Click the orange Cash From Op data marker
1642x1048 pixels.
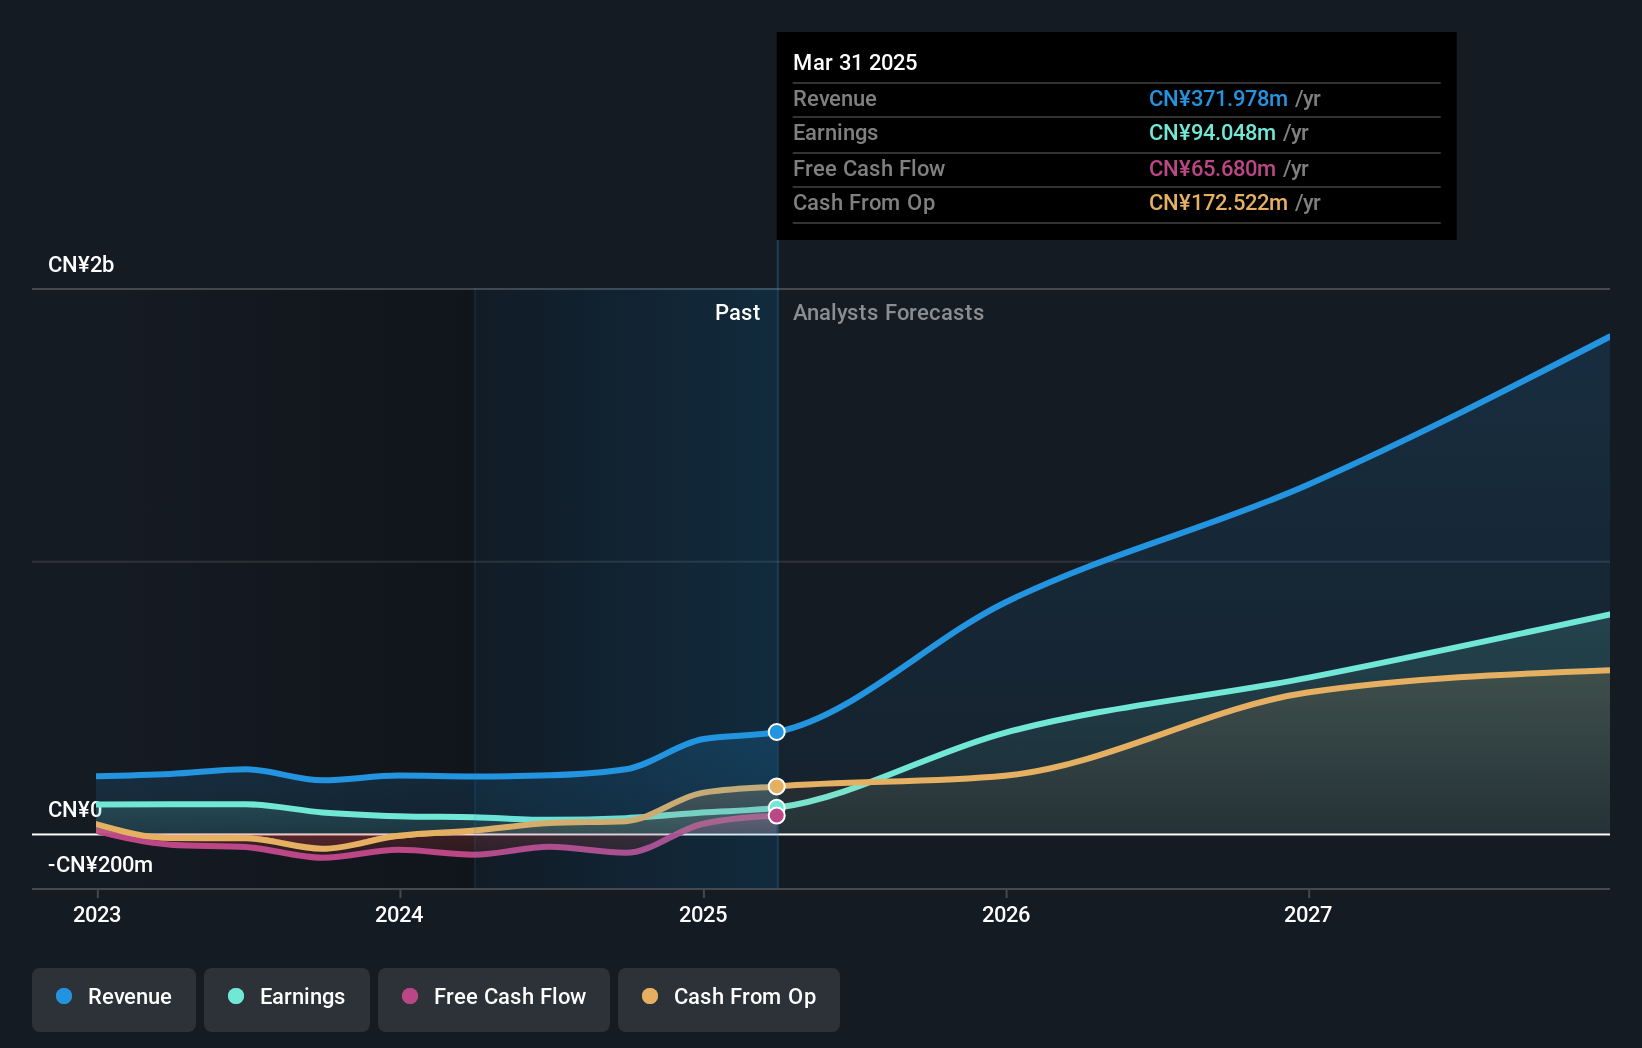(x=777, y=787)
